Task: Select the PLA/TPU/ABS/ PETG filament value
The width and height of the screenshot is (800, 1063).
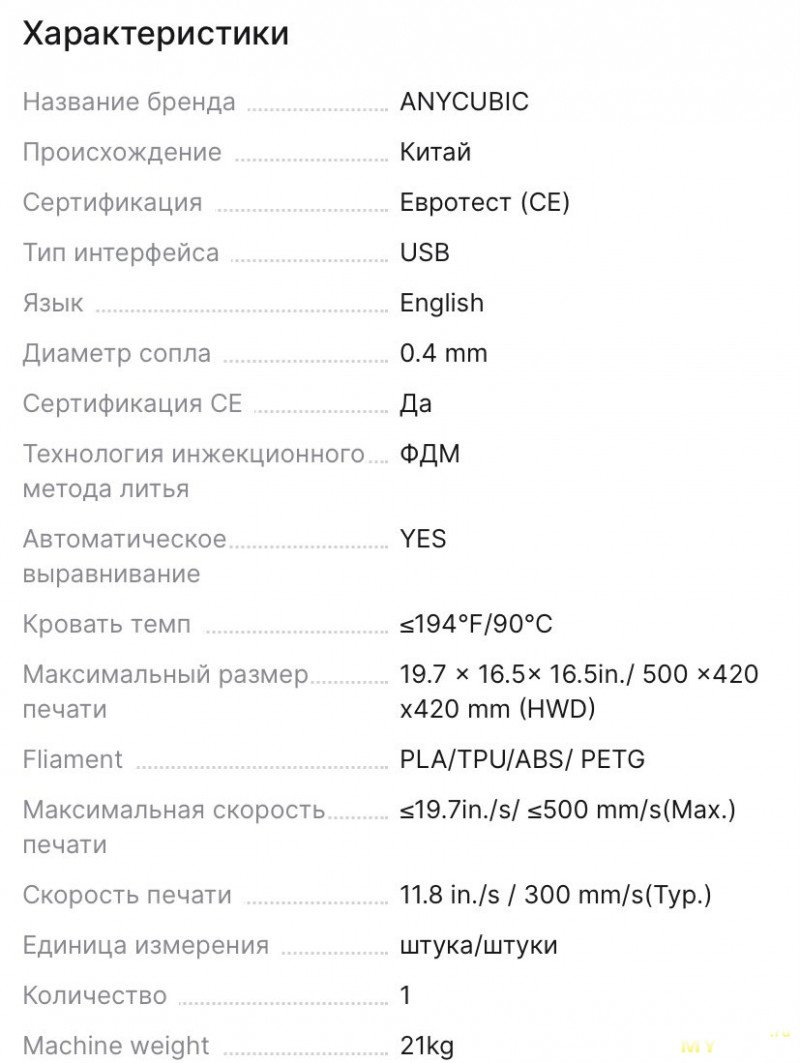Action: pyautogui.click(x=522, y=759)
